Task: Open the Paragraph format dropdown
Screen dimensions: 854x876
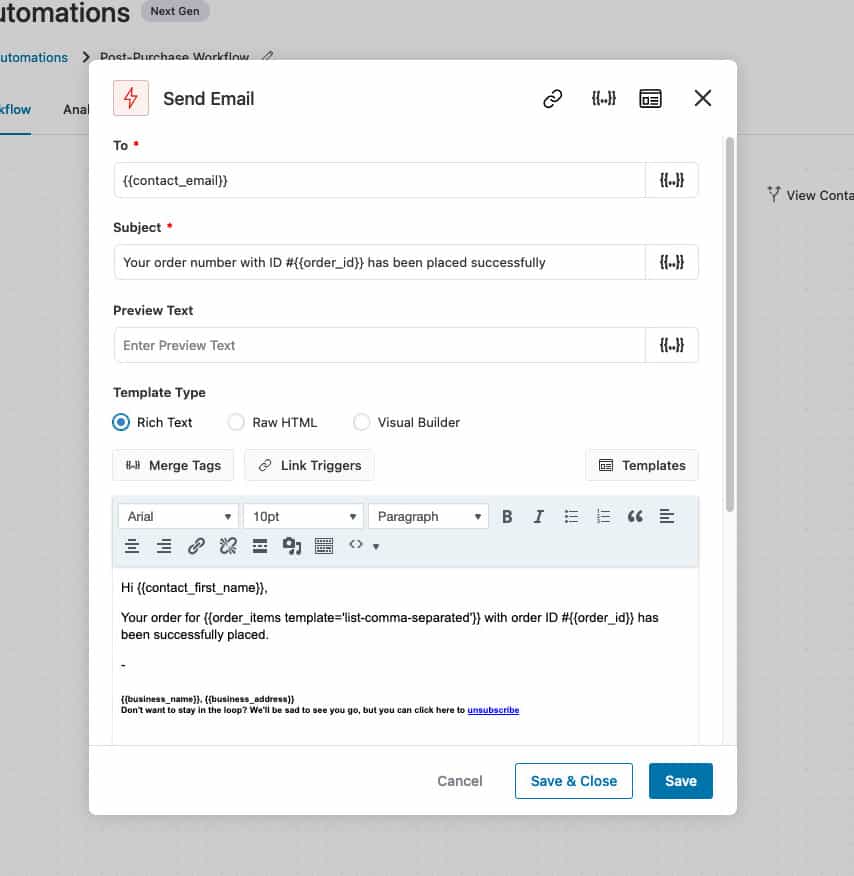Action: 428,516
